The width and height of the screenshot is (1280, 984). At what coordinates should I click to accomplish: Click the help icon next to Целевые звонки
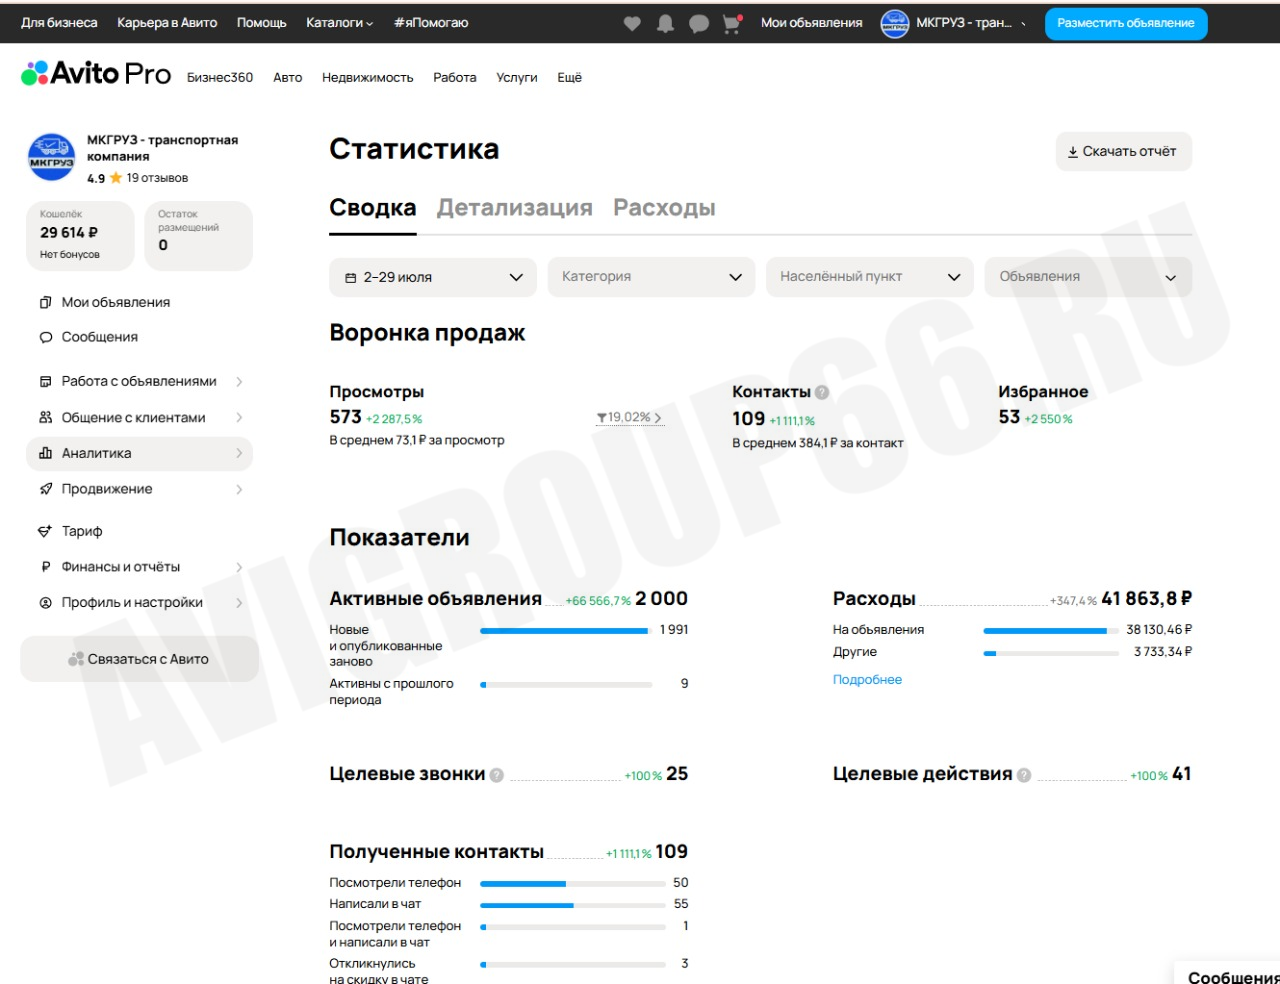[497, 775]
